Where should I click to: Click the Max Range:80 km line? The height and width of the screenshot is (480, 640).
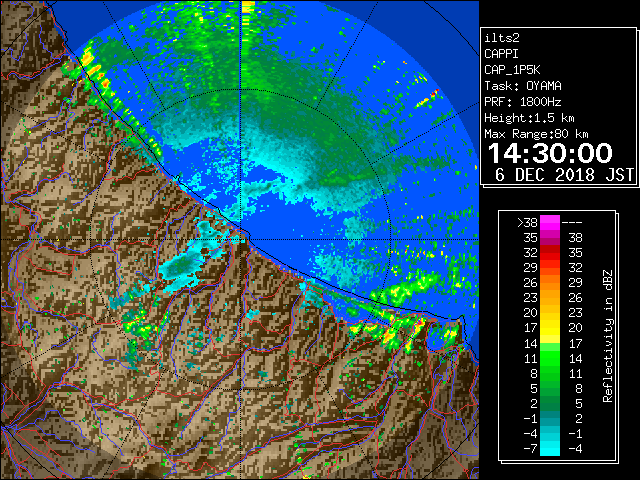pos(536,134)
